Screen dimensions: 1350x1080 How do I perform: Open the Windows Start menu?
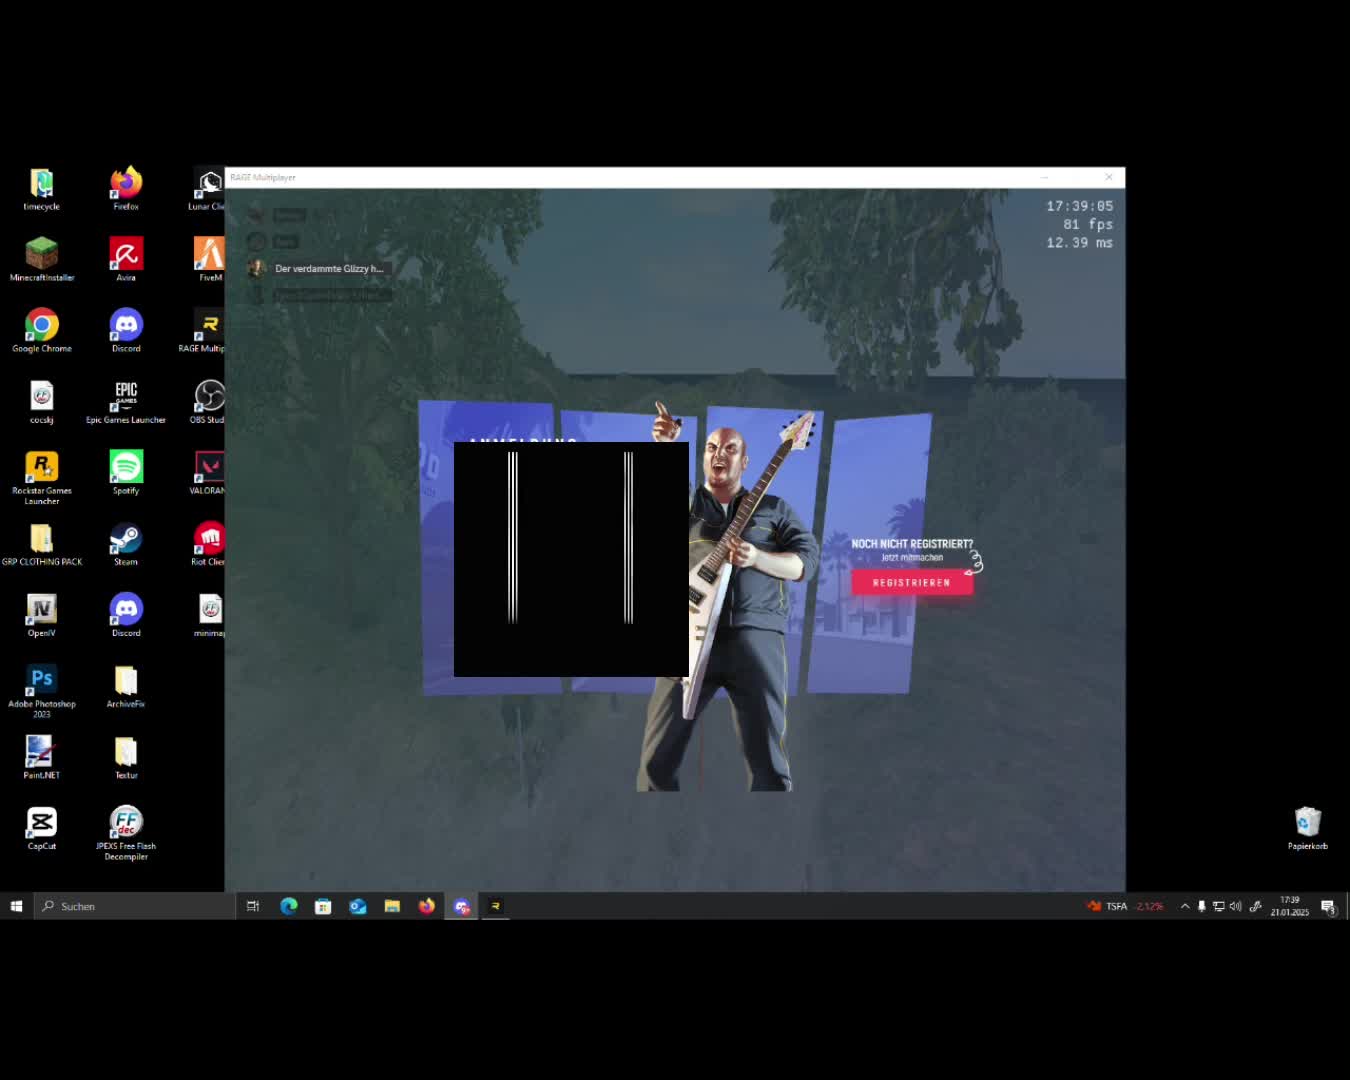click(16, 906)
